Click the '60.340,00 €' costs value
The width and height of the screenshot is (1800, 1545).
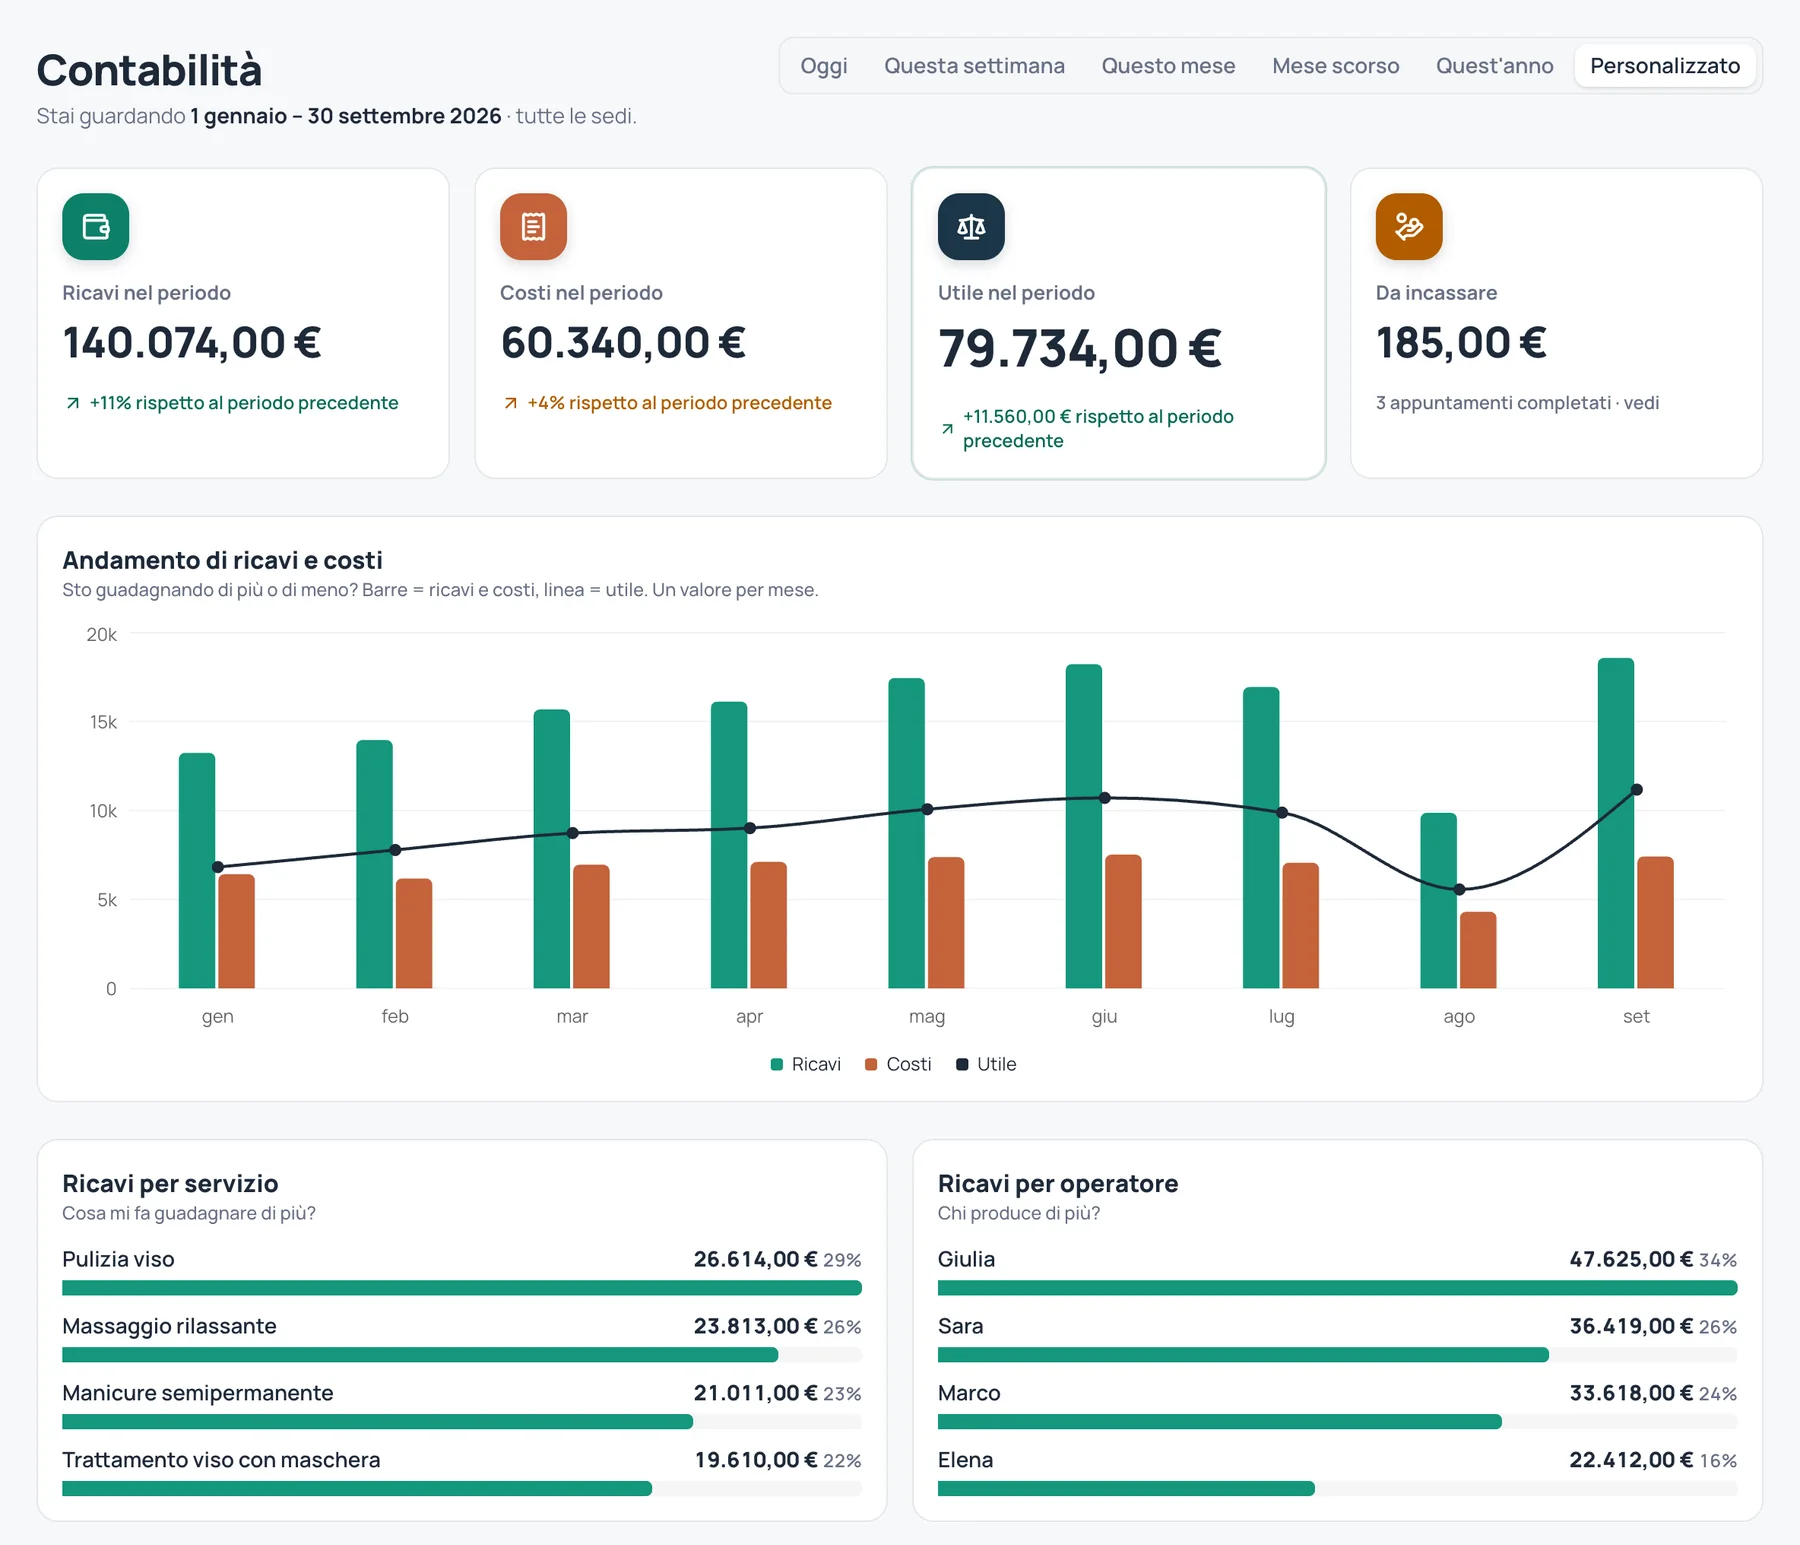point(623,343)
